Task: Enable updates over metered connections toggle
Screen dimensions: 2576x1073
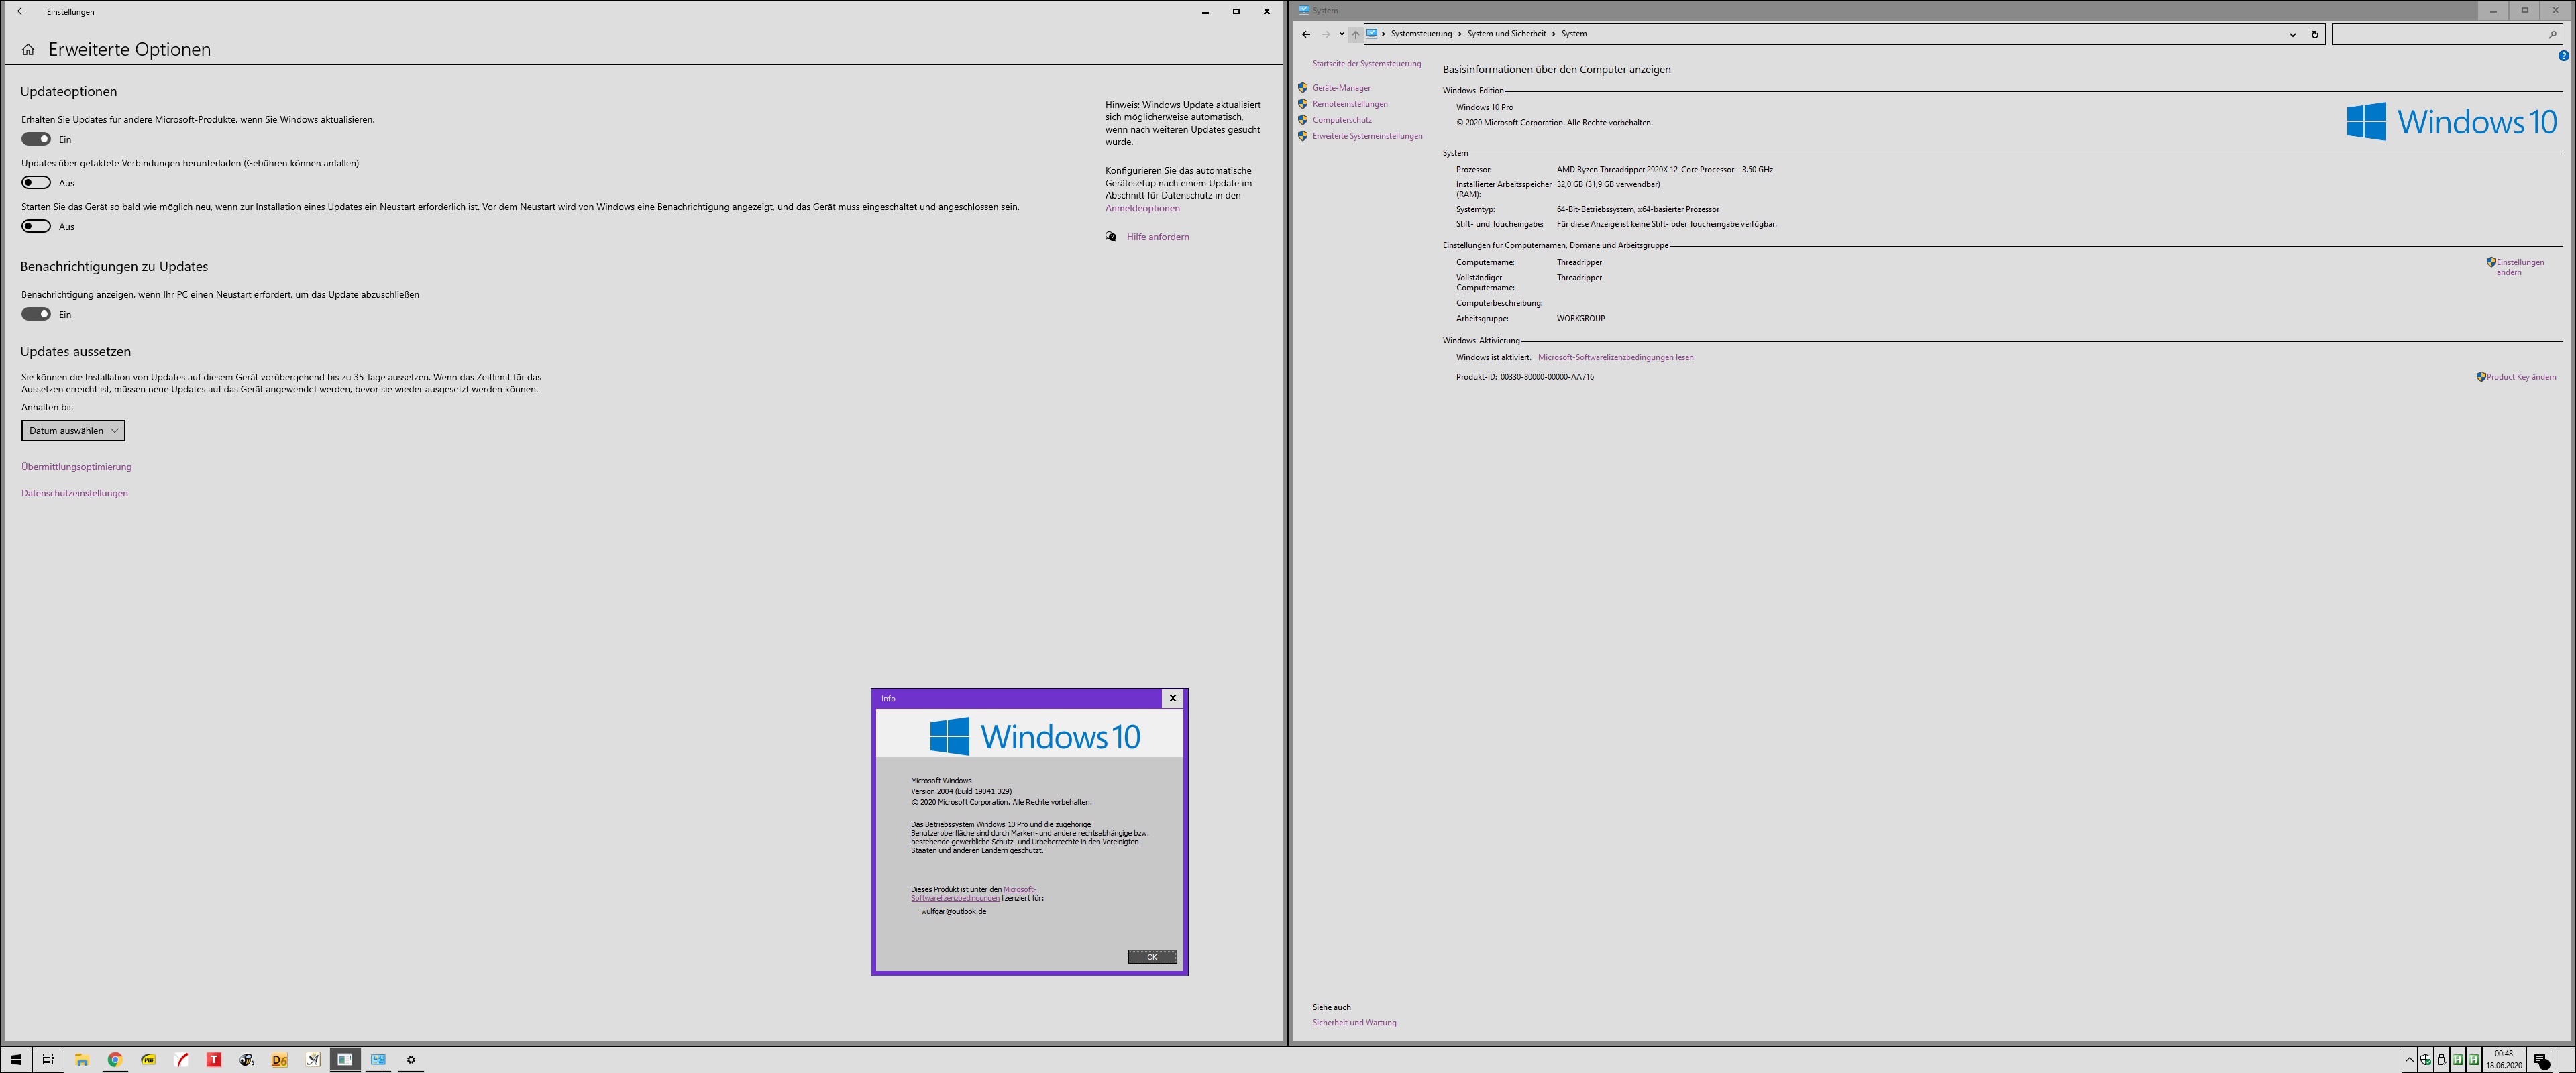Action: pyautogui.click(x=36, y=183)
